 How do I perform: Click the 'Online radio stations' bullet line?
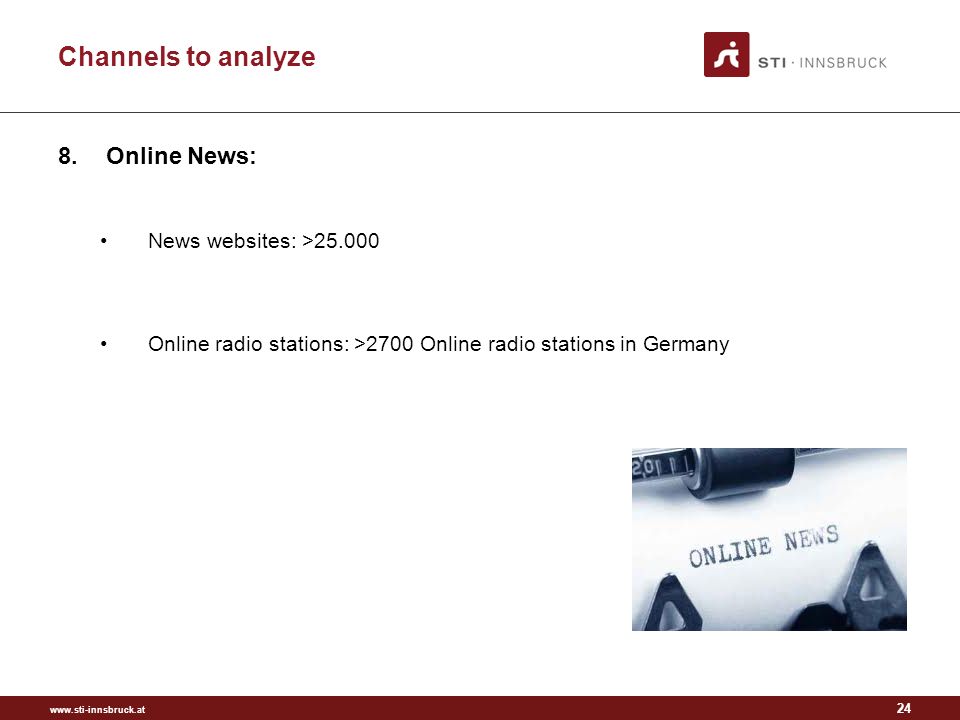[x=438, y=343]
